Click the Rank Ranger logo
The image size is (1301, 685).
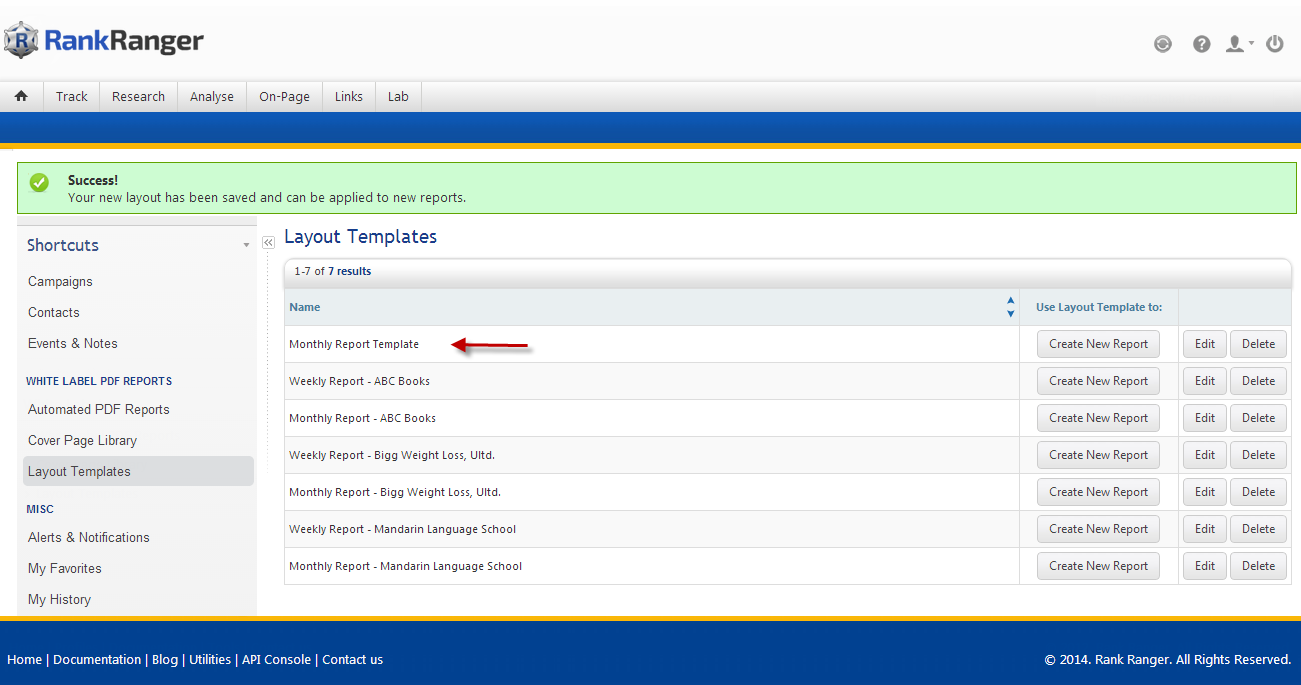click(x=104, y=41)
